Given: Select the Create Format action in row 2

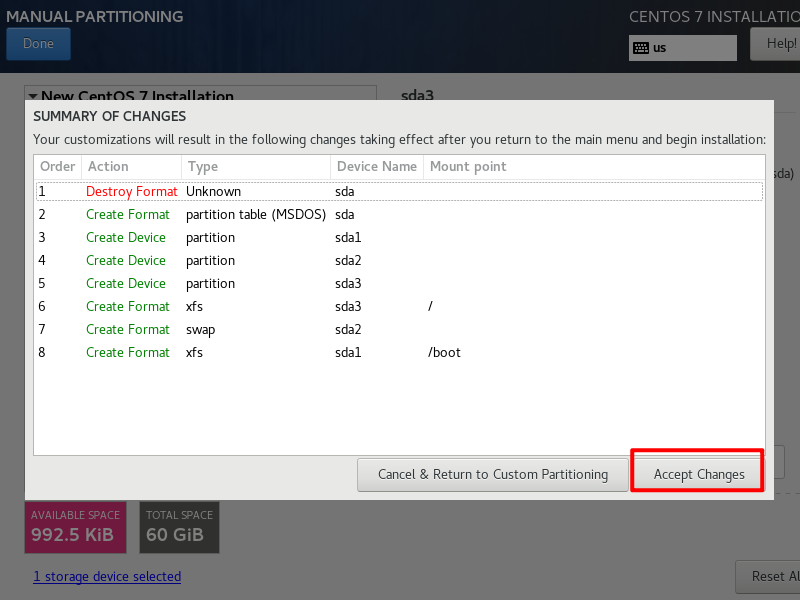Looking at the screenshot, I should pos(128,215).
